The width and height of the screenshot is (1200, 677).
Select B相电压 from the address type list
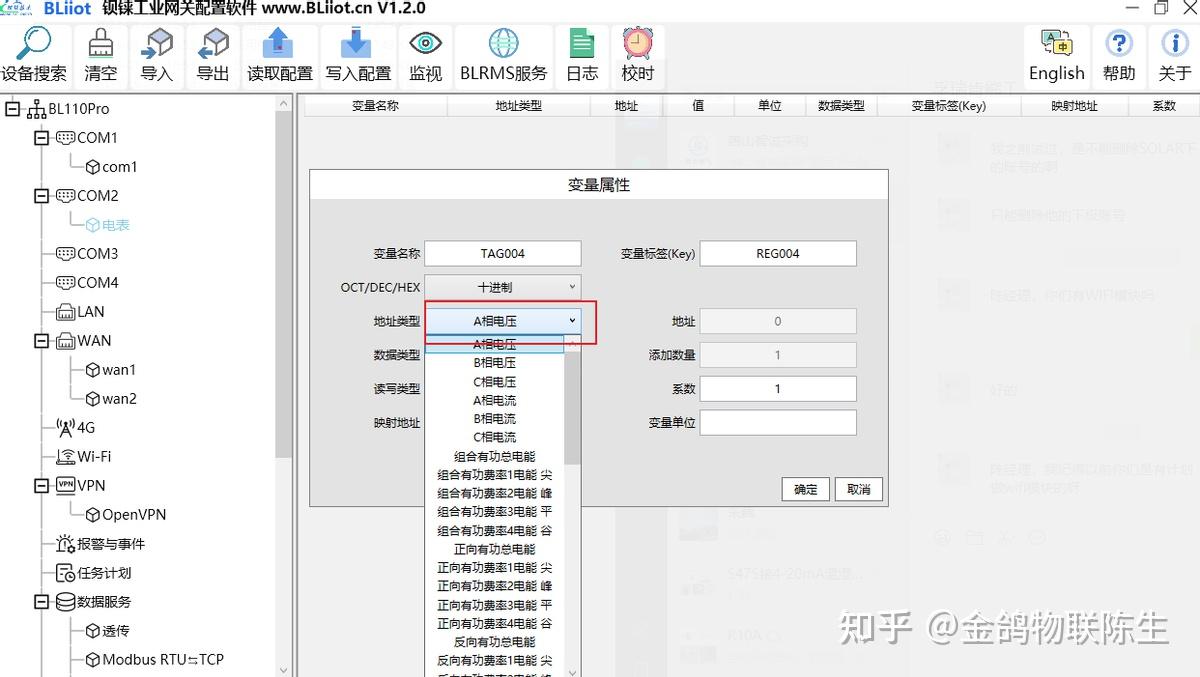496,361
